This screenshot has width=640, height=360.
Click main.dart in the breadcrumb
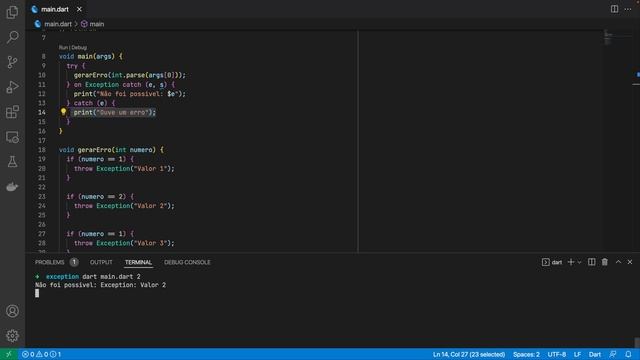click(x=58, y=24)
